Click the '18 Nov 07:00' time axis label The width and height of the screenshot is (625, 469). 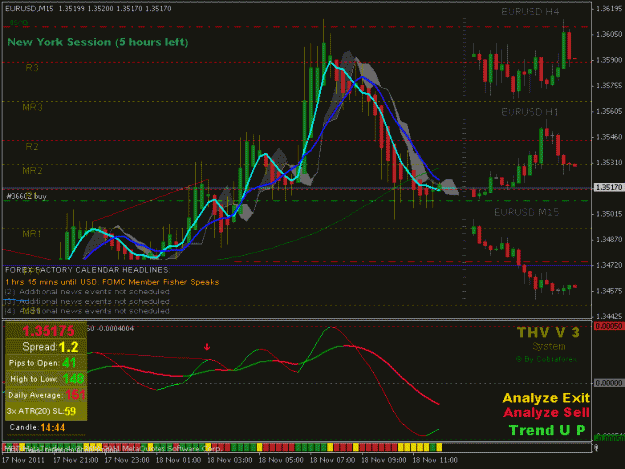coord(332,460)
